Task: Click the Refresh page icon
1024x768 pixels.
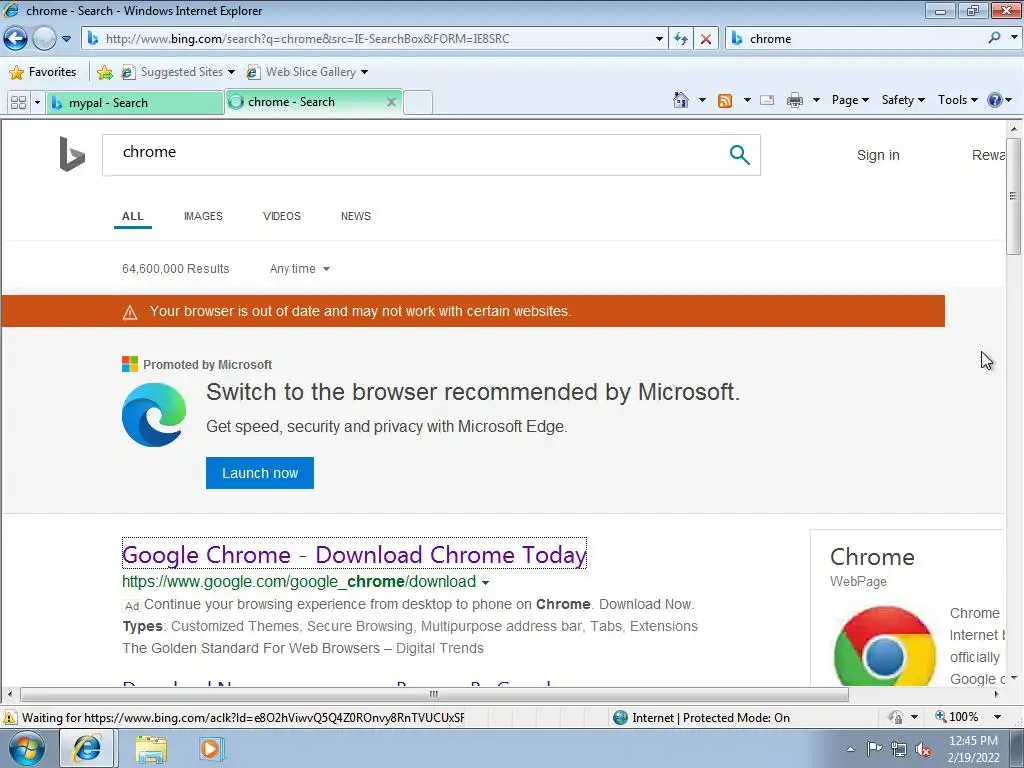Action: [681, 39]
